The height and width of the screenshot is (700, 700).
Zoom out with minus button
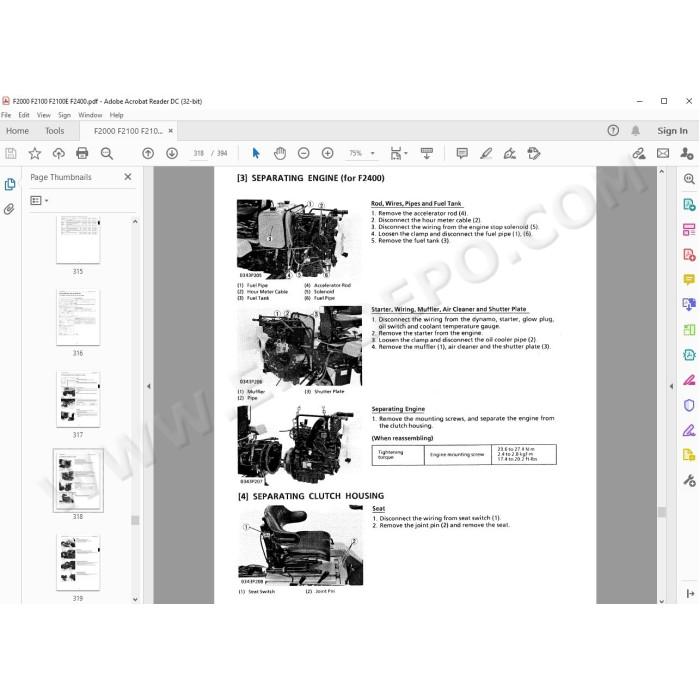tap(304, 154)
